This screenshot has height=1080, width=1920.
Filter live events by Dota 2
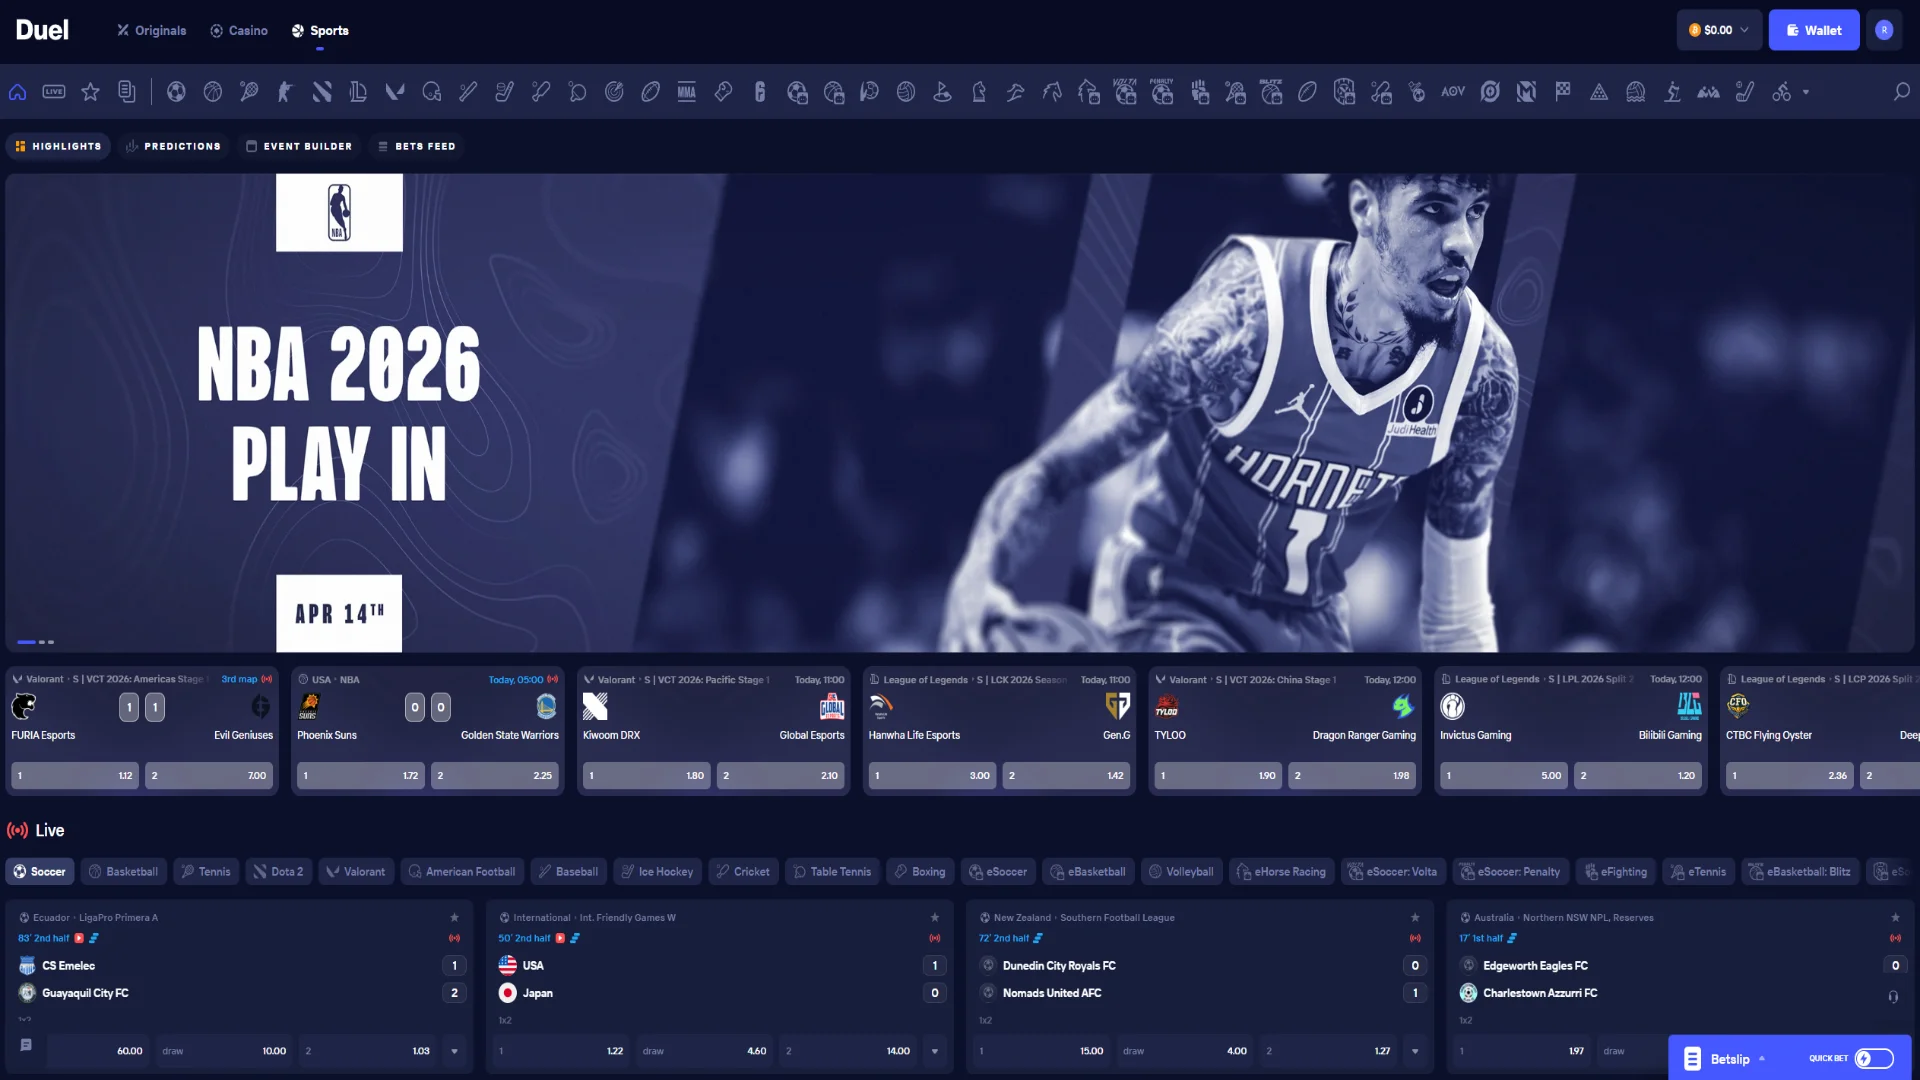click(x=278, y=872)
